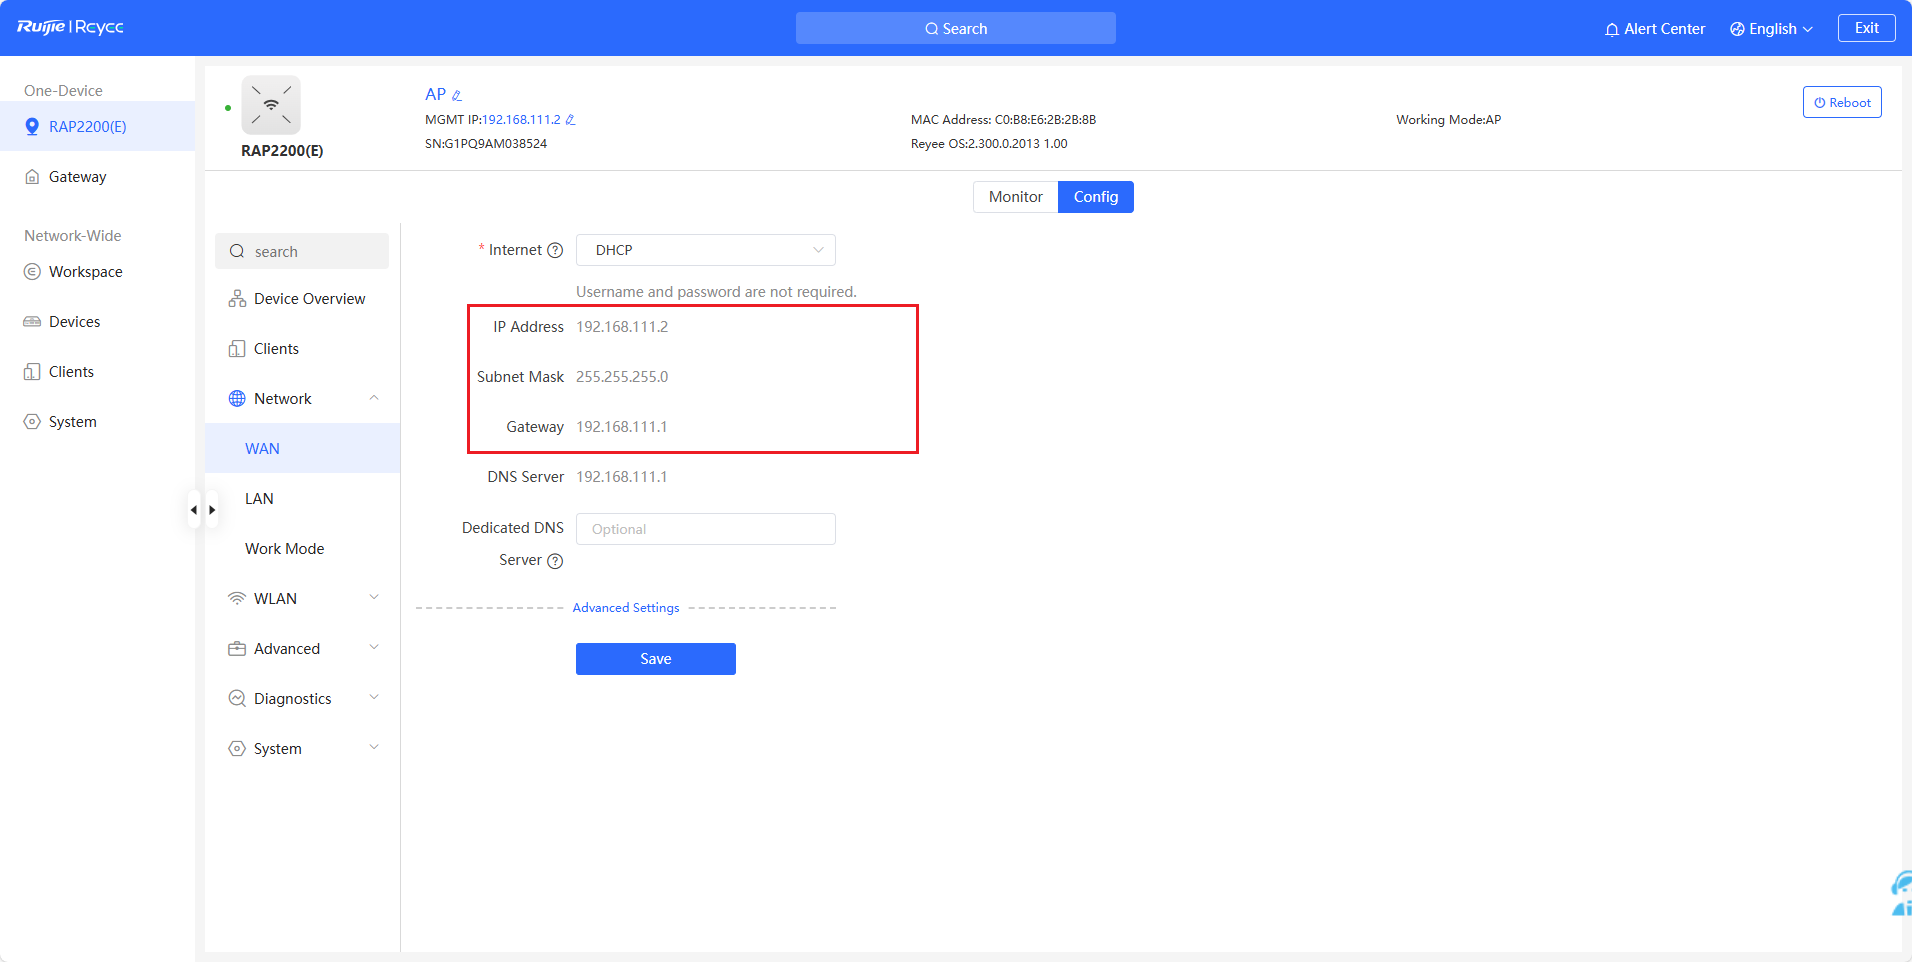The image size is (1912, 962).
Task: Open the Internet type DHCP dropdown
Action: [x=705, y=250]
